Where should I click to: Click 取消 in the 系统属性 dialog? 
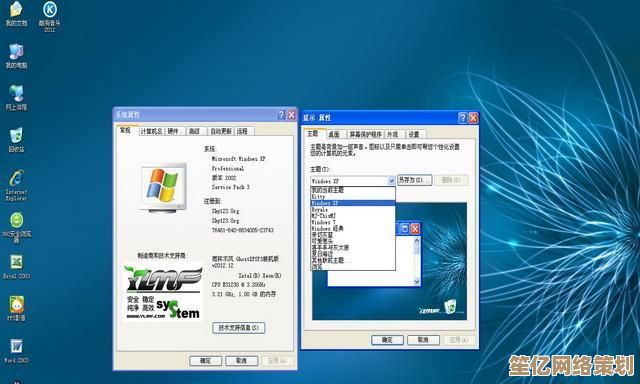click(242, 361)
